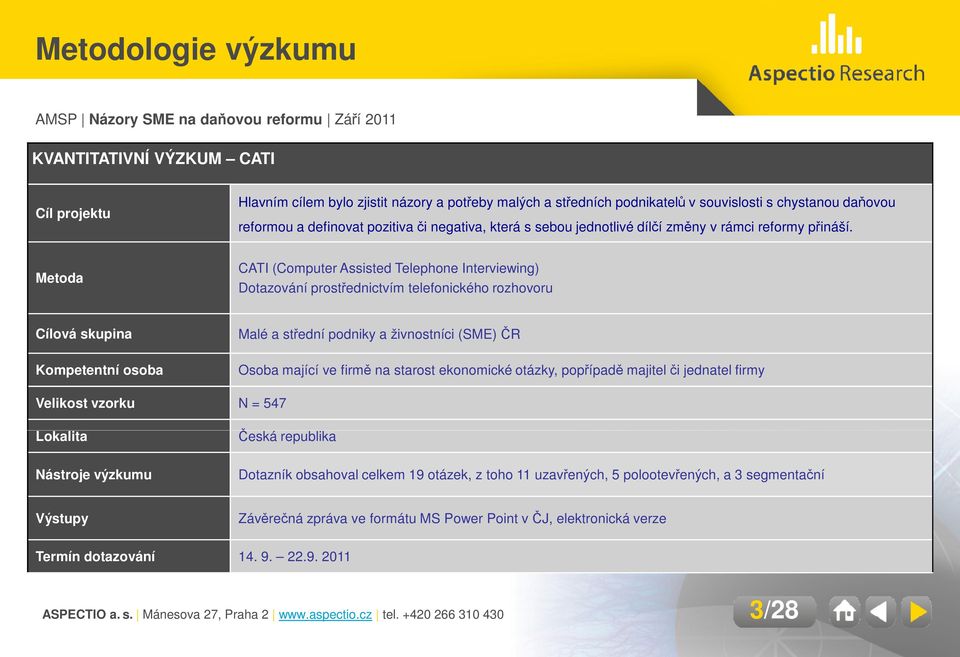The width and height of the screenshot is (960, 657).
Task: Click the 'Velikost vzorku' row label
Action: coord(85,403)
